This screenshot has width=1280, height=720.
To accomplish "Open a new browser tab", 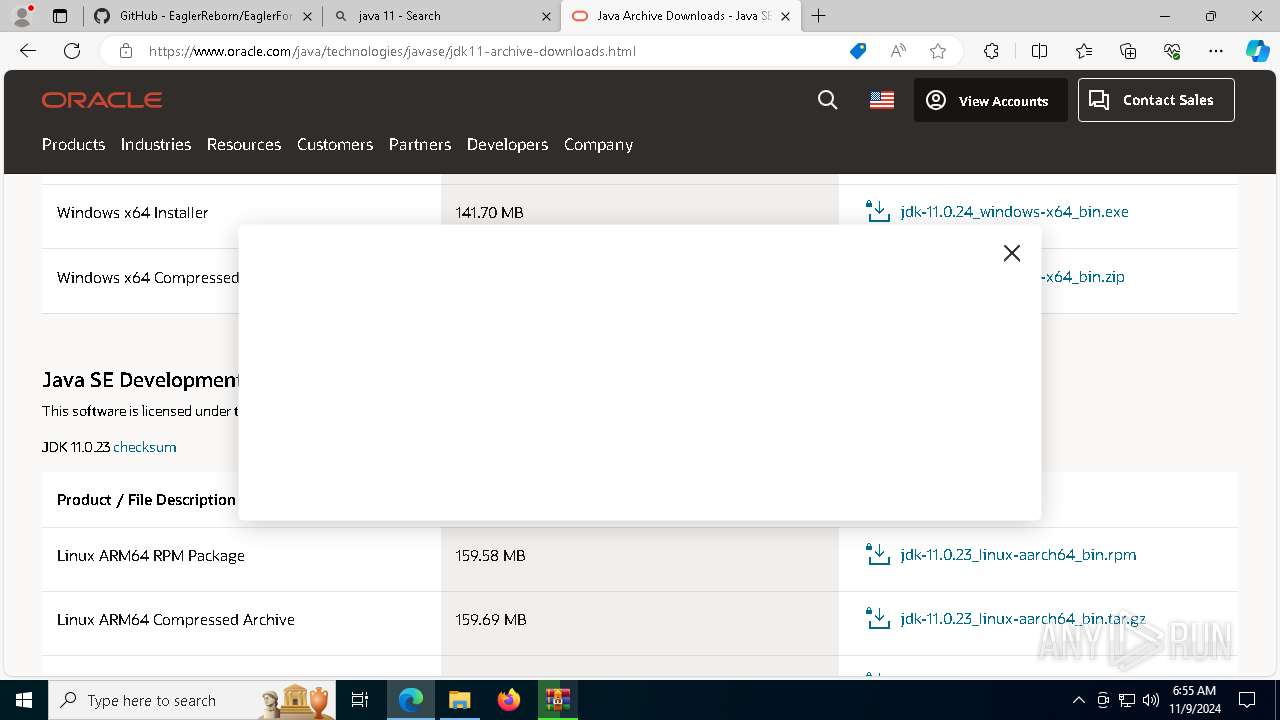I will [x=819, y=16].
